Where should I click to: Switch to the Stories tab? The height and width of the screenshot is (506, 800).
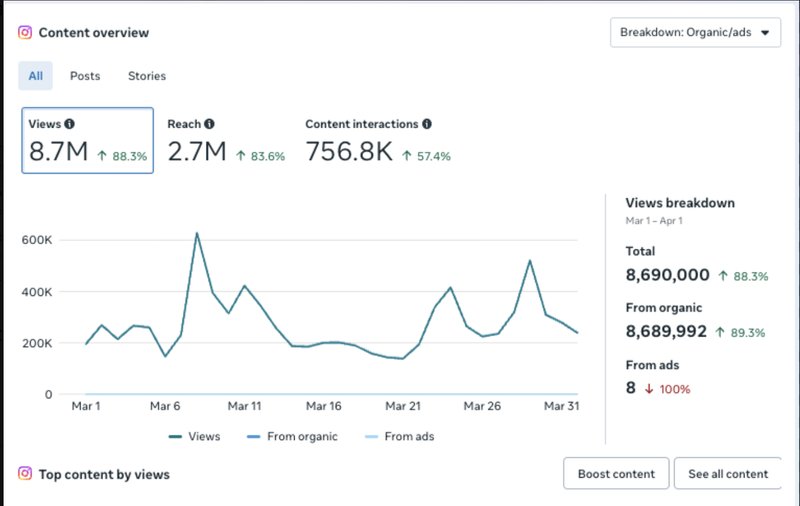pos(147,76)
